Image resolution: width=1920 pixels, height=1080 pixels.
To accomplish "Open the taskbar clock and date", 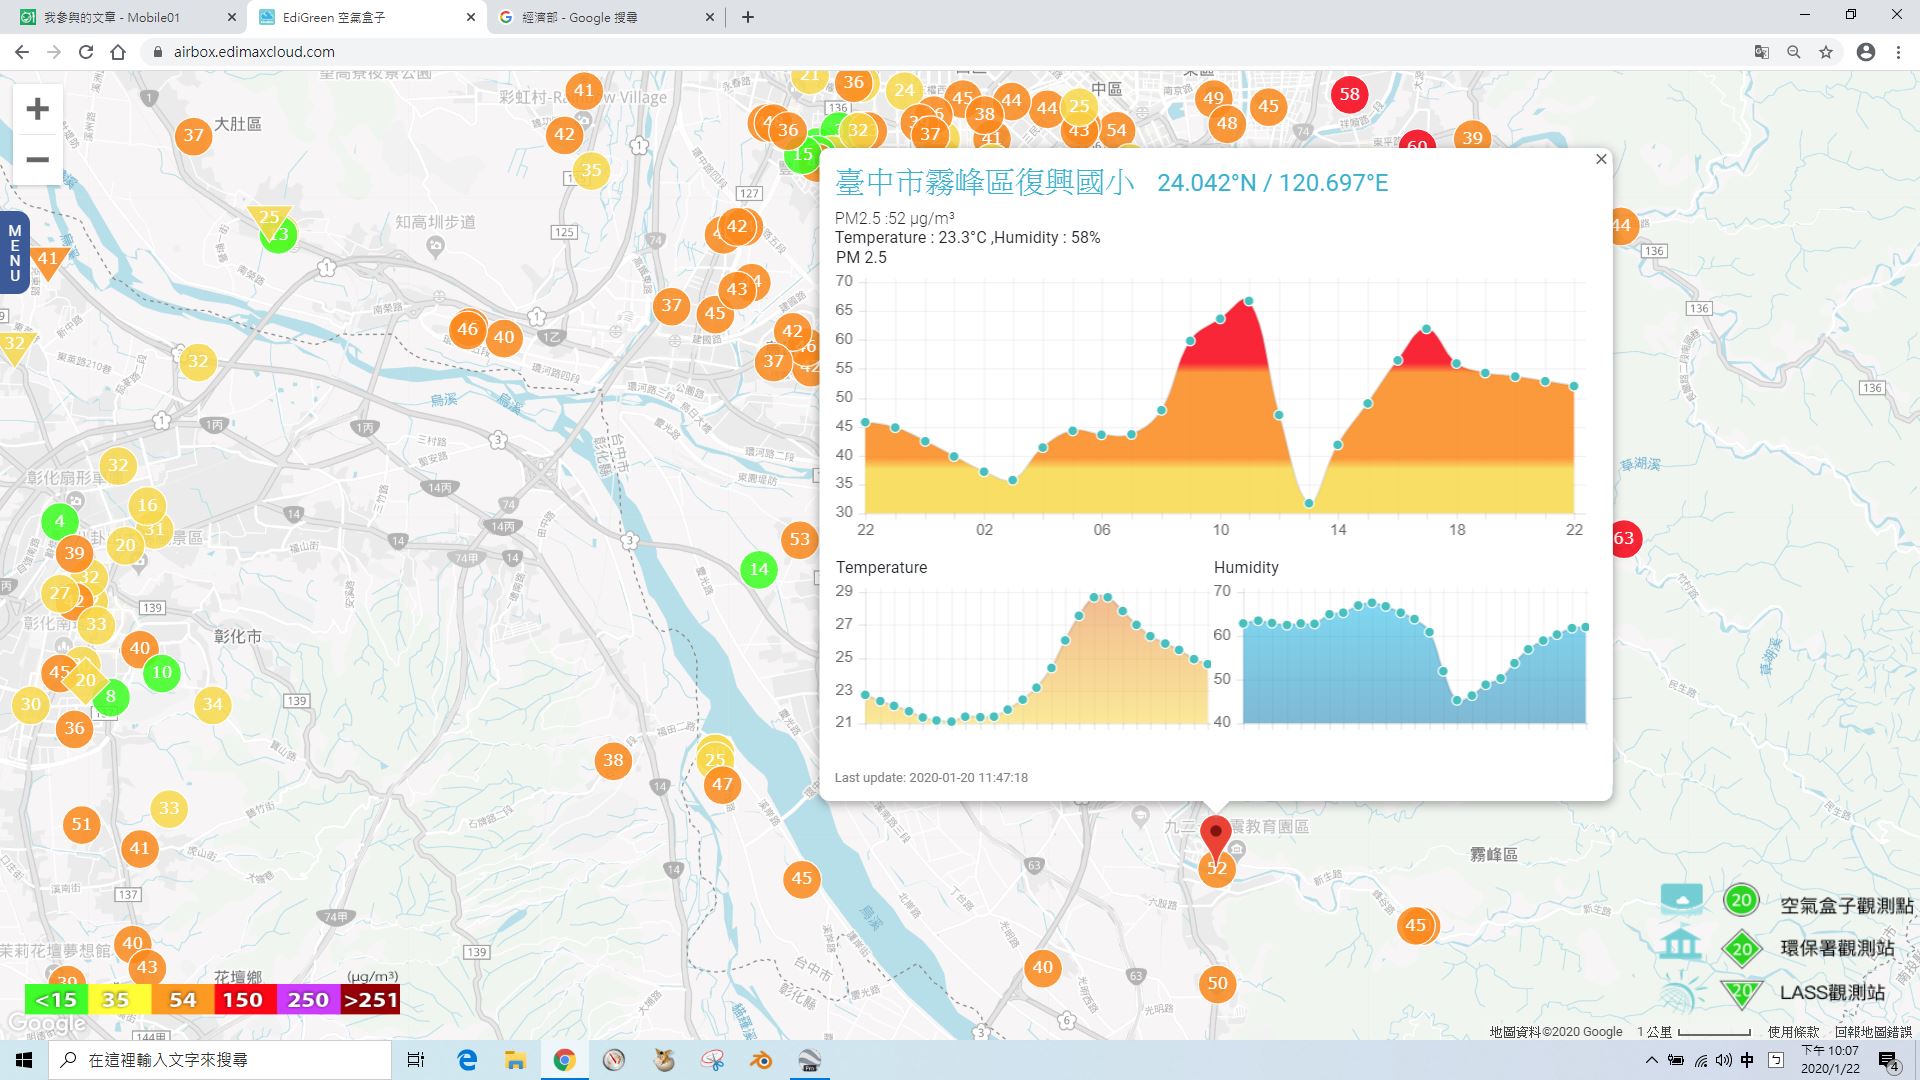I will point(1830,1060).
